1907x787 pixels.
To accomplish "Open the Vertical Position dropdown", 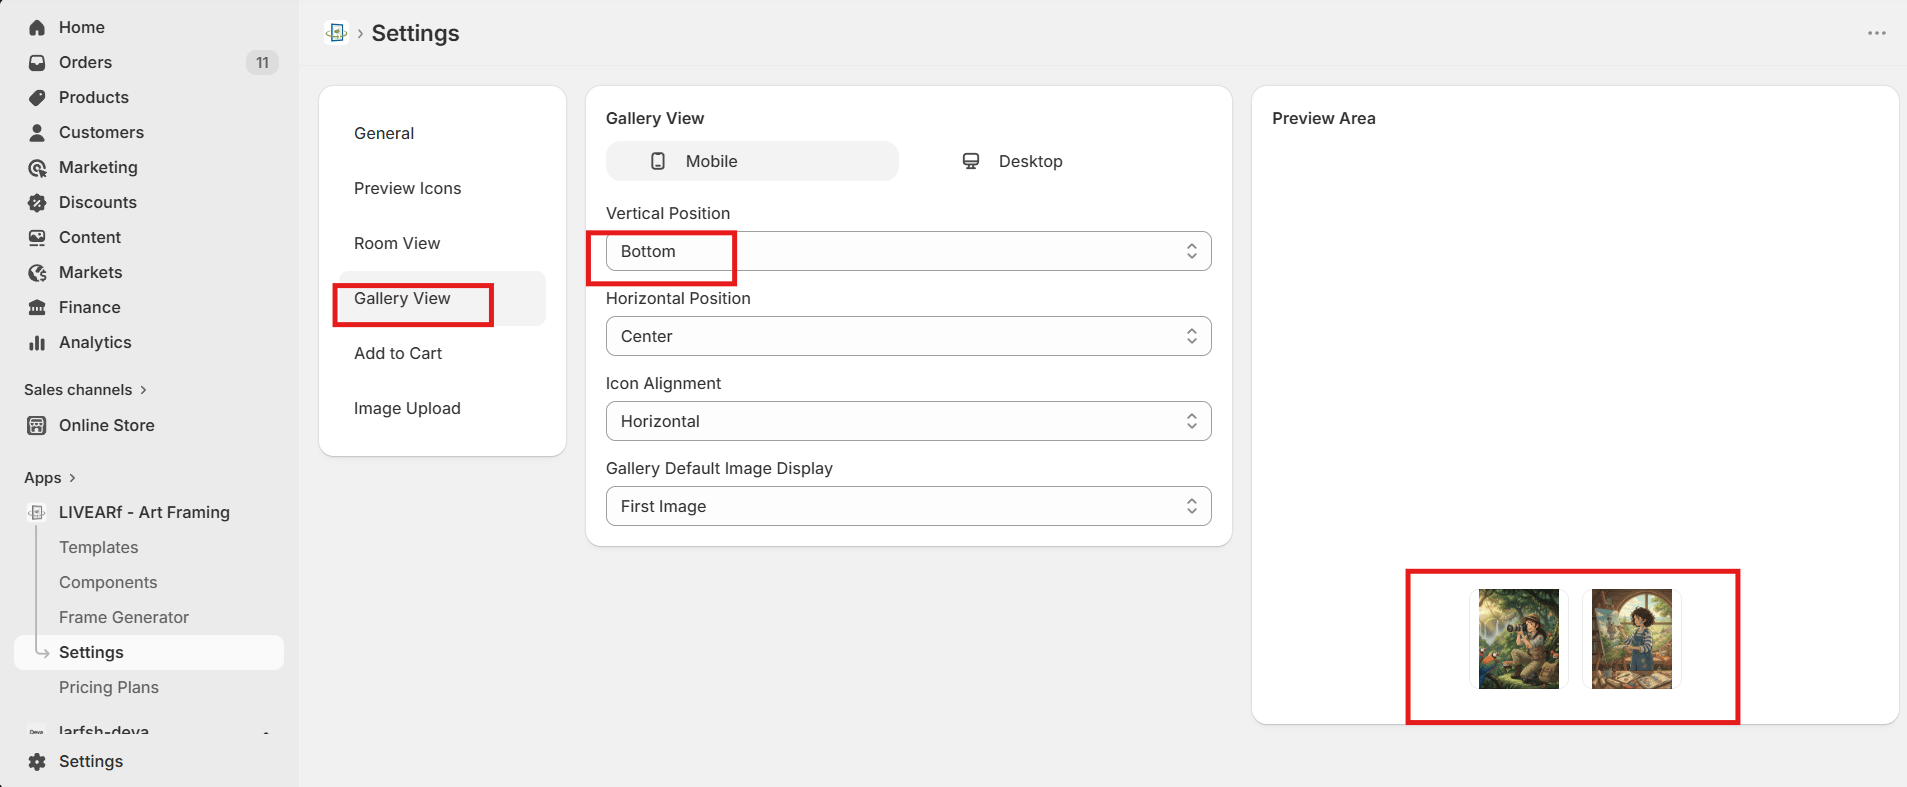I will pos(908,251).
